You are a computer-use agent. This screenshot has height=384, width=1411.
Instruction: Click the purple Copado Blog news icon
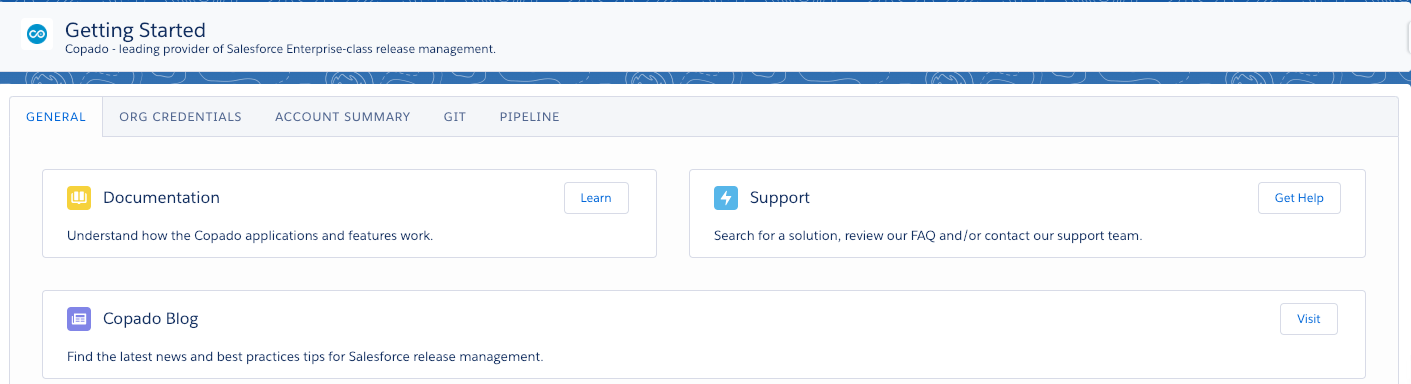click(x=79, y=319)
